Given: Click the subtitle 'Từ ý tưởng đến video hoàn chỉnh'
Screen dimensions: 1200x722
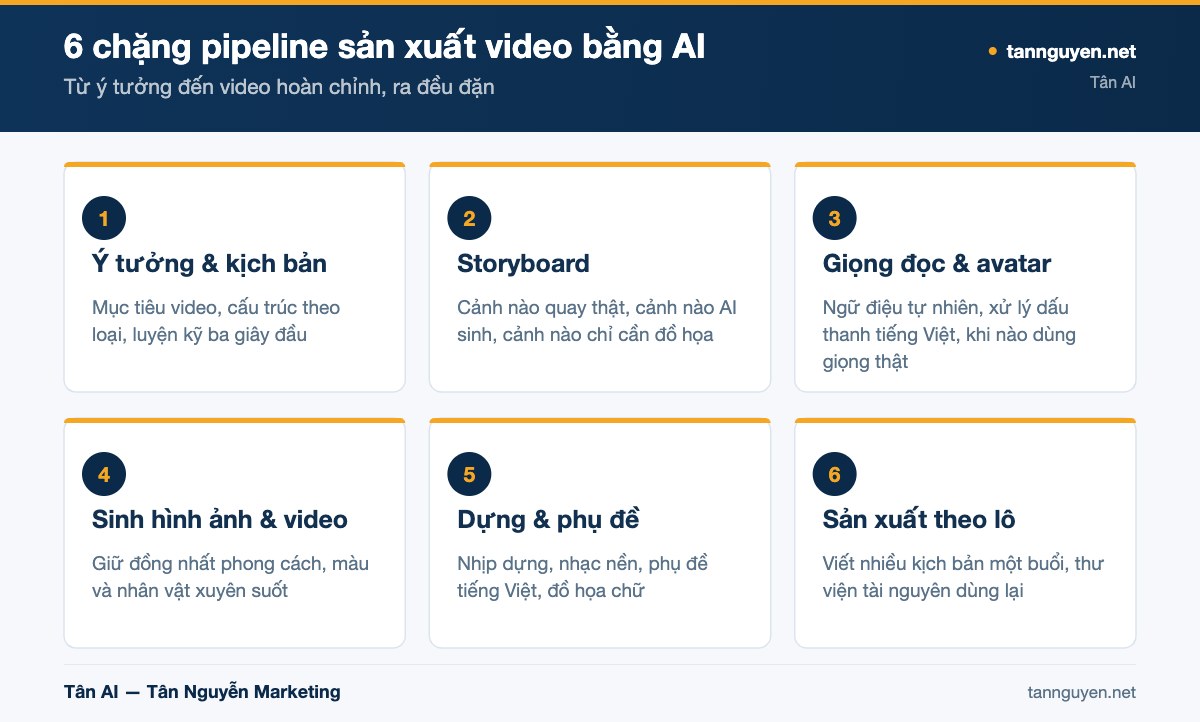Looking at the screenshot, I should [x=279, y=87].
